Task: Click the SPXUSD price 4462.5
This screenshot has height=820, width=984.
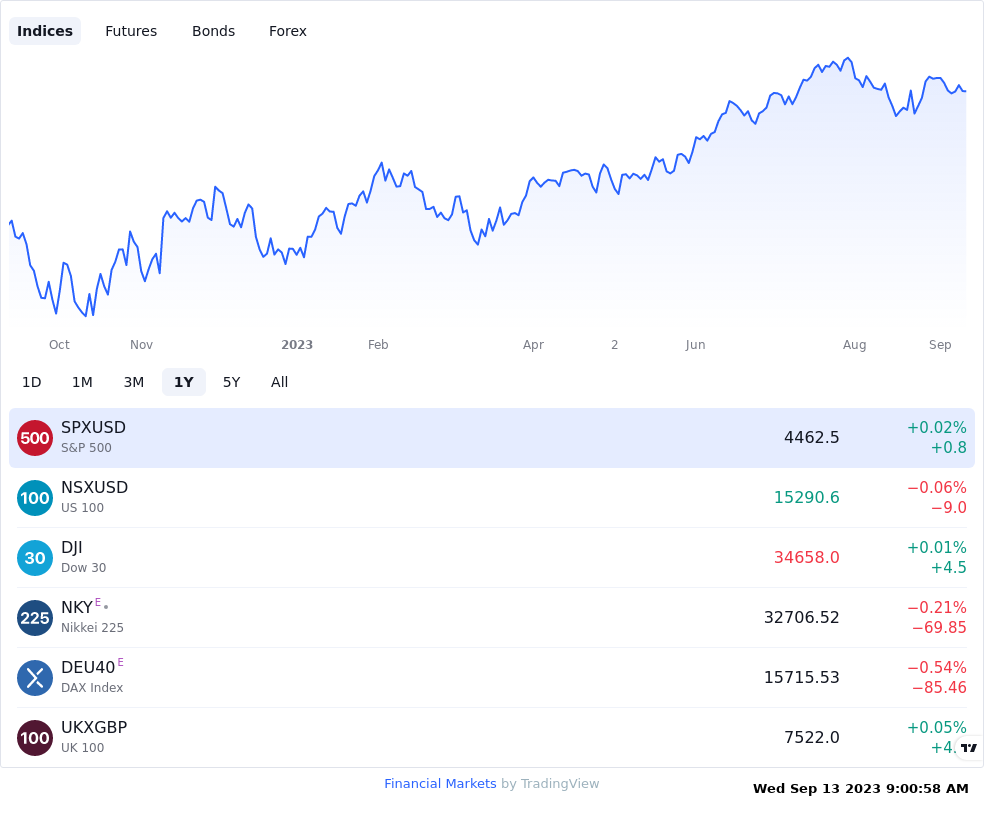Action: pos(811,437)
